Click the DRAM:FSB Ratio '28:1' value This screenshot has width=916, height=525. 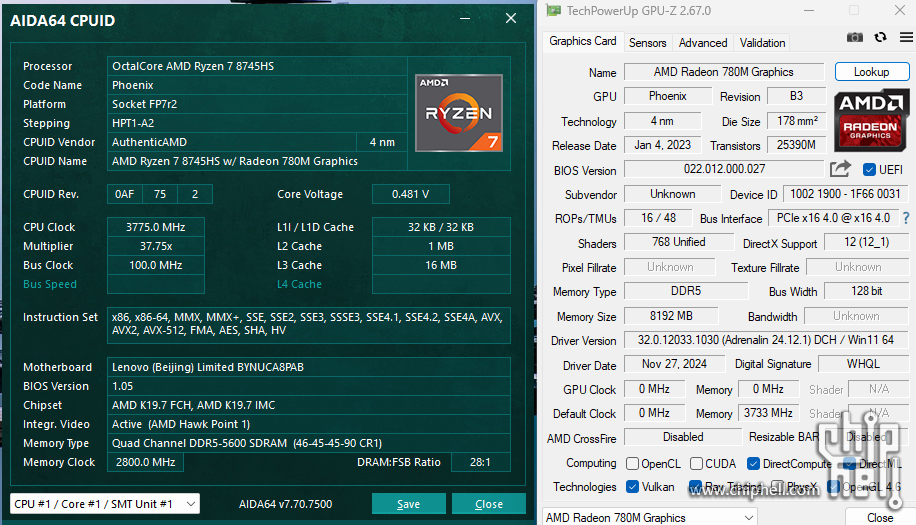(x=480, y=462)
